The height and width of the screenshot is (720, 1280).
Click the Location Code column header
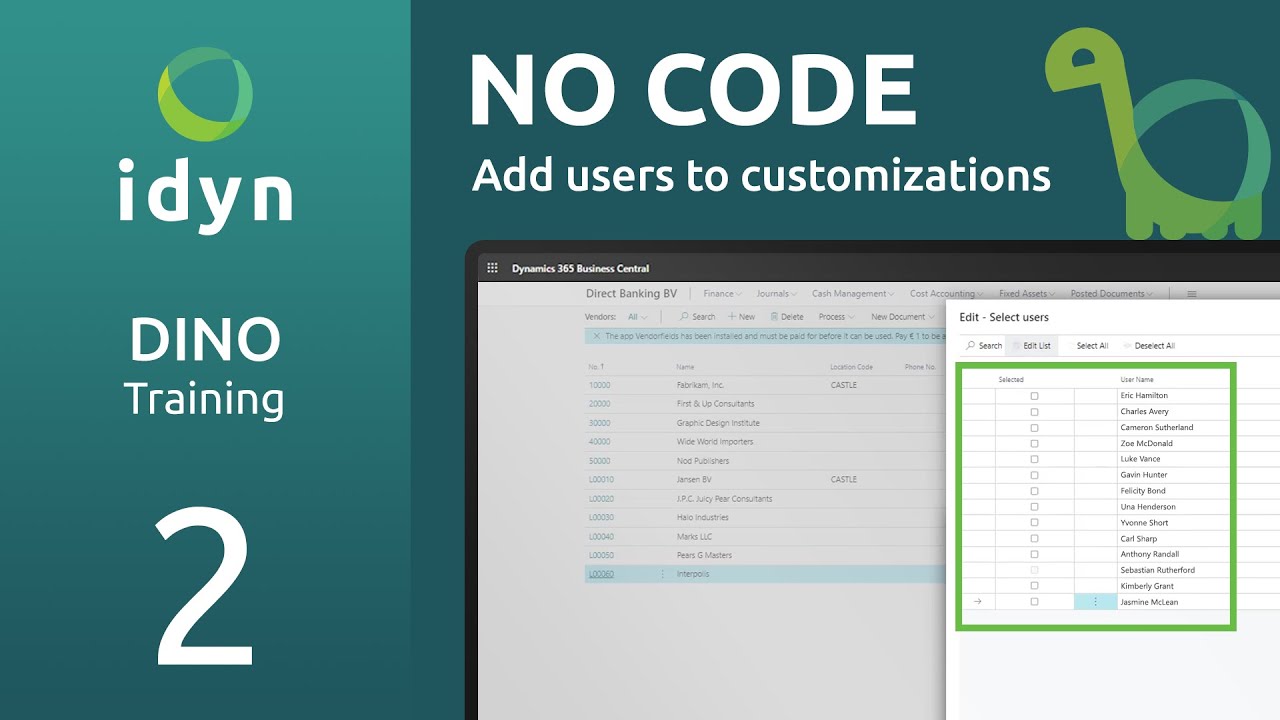coord(851,367)
